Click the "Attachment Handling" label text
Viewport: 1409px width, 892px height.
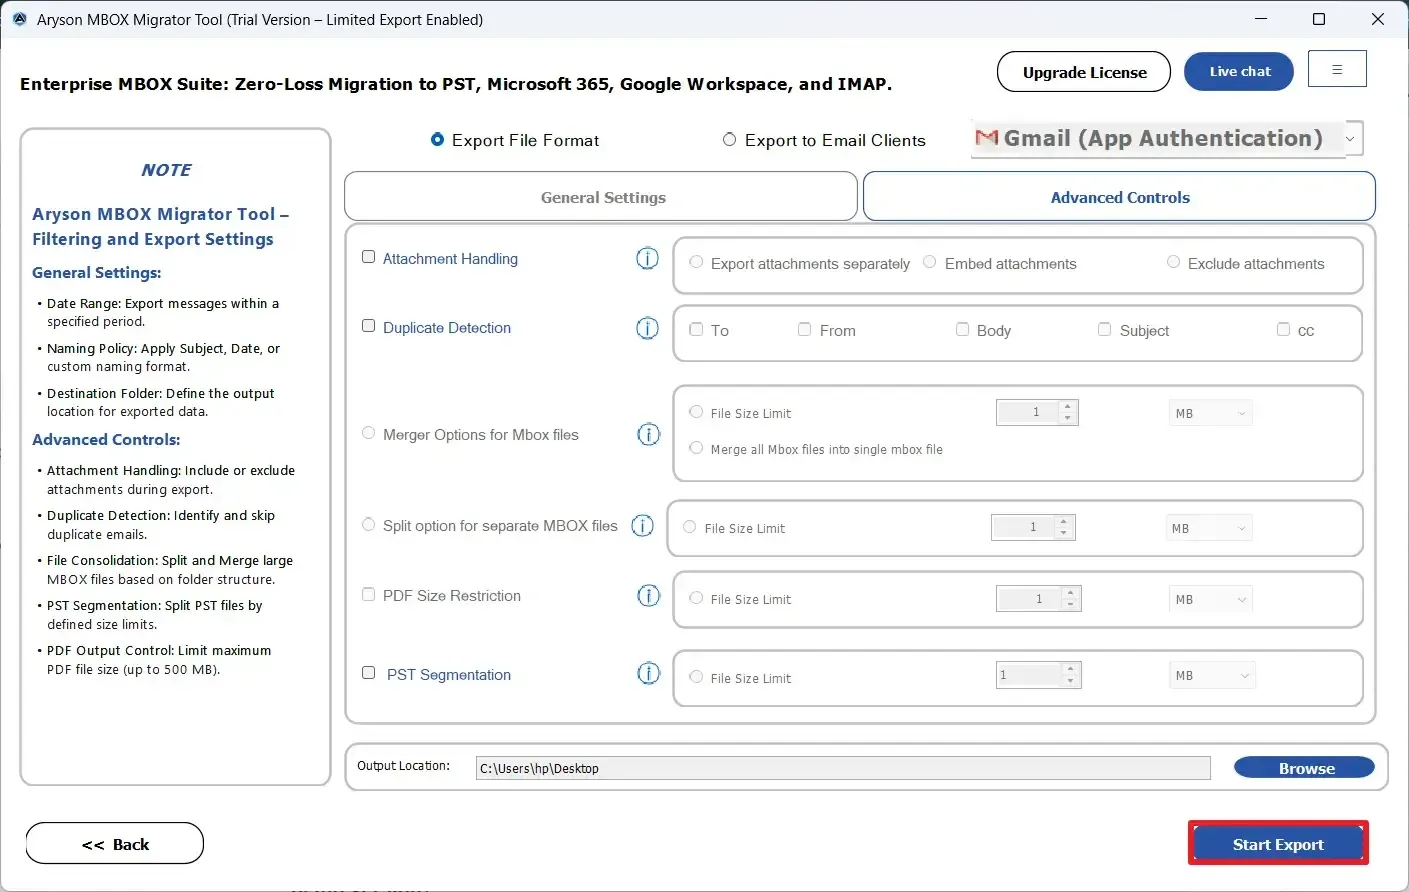450,259
